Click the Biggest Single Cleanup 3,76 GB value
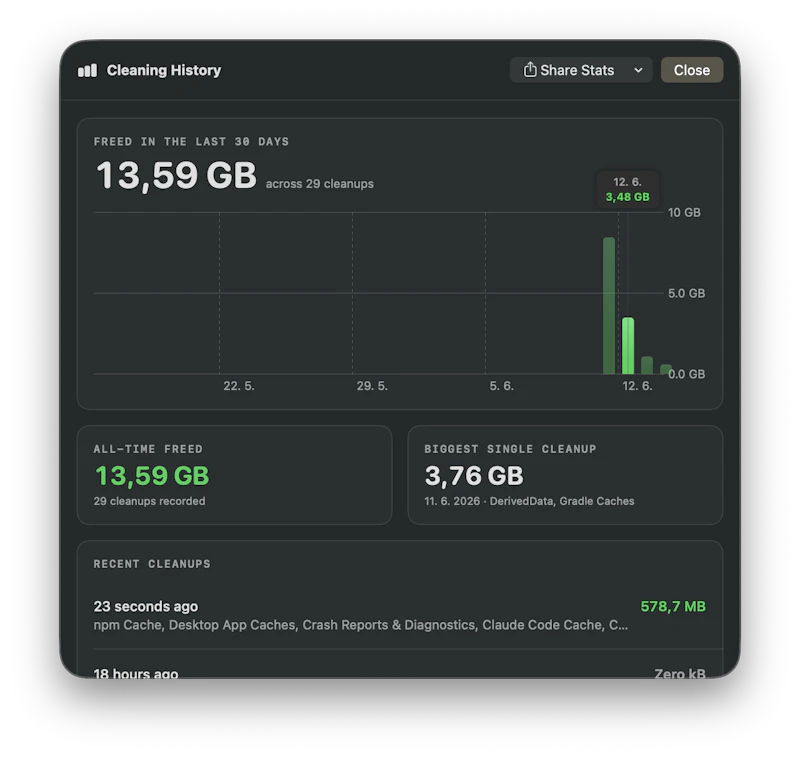This screenshot has width=800, height=757. (x=474, y=475)
